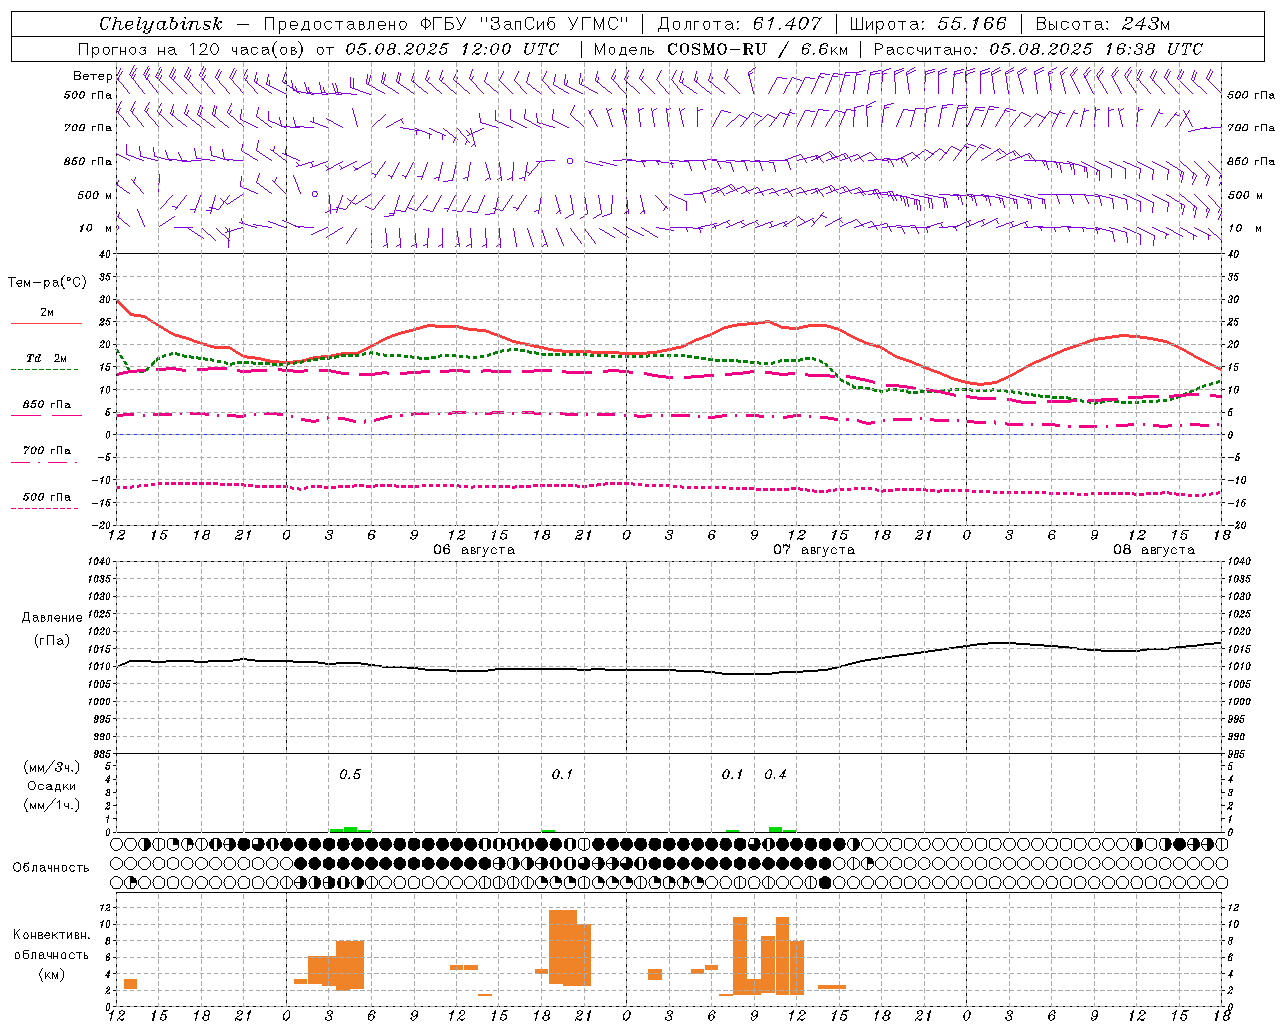Click the "Осадки" precipitation label
The height and width of the screenshot is (1024, 1280).
(x=52, y=786)
